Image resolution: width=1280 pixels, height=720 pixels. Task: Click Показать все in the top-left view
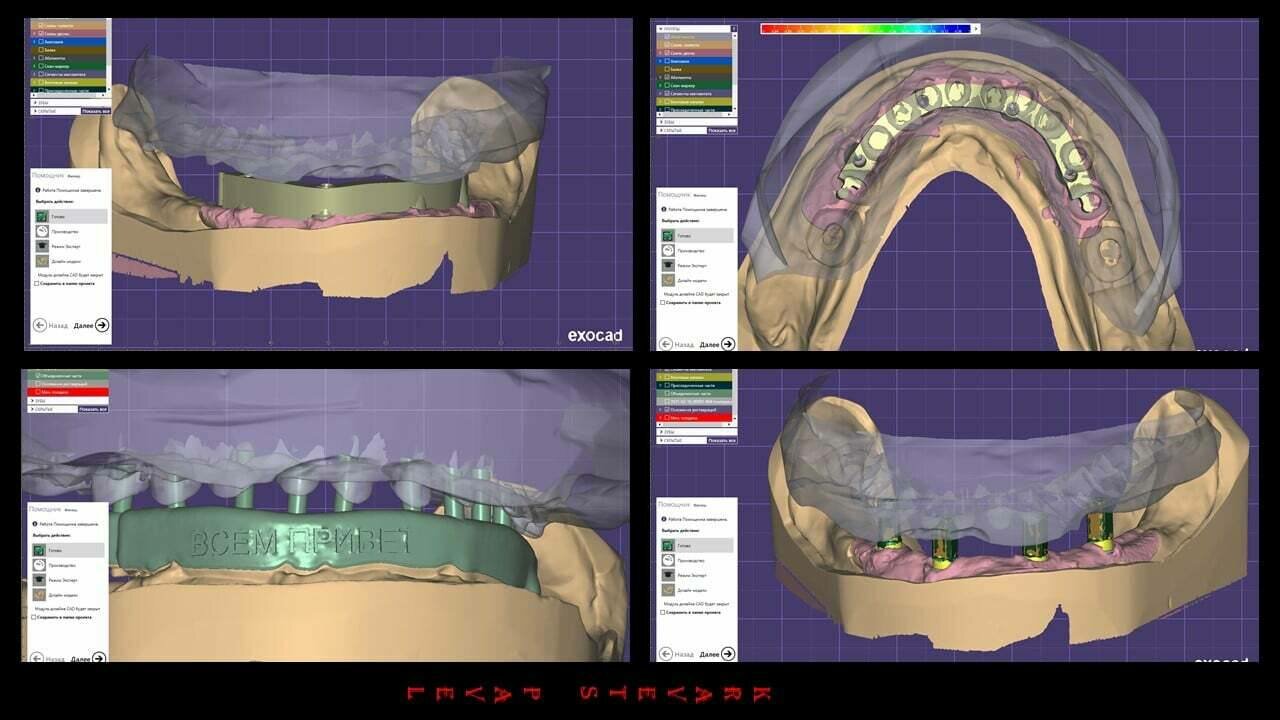(x=96, y=111)
